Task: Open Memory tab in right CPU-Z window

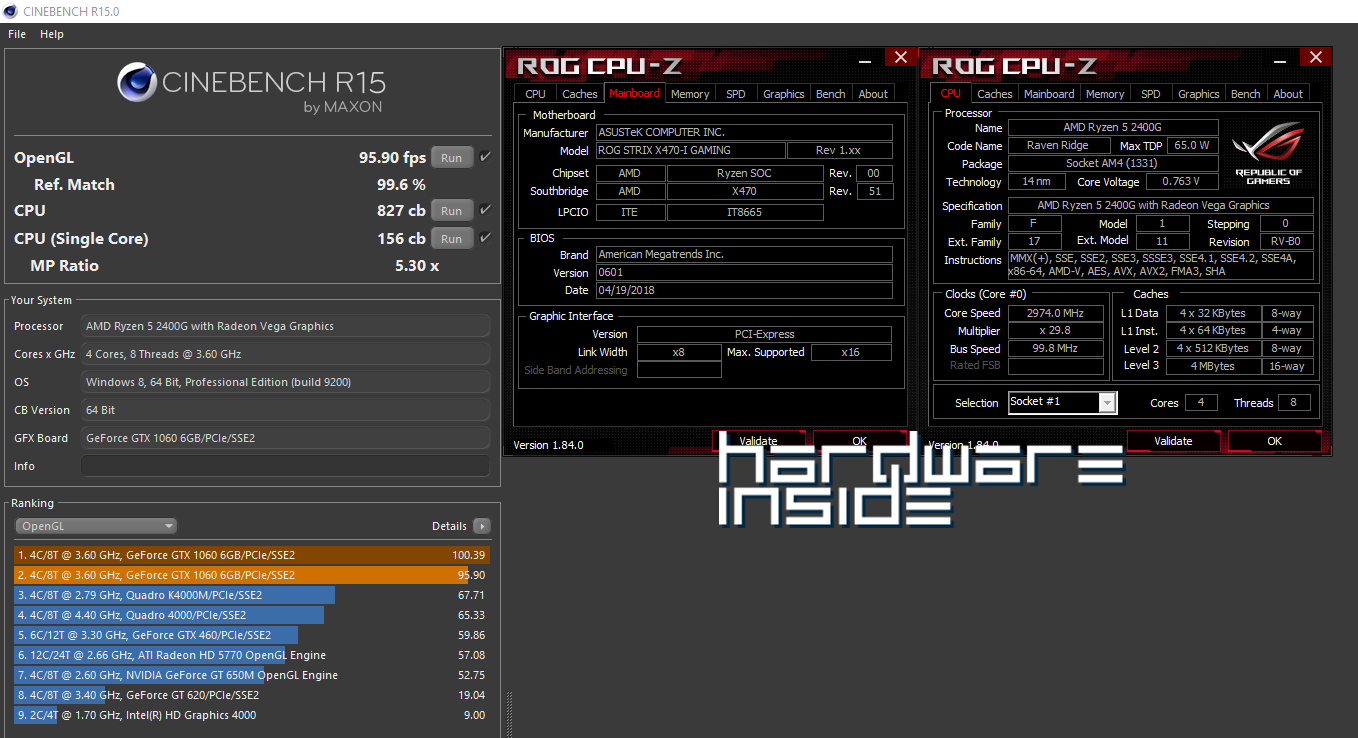Action: coord(1105,94)
